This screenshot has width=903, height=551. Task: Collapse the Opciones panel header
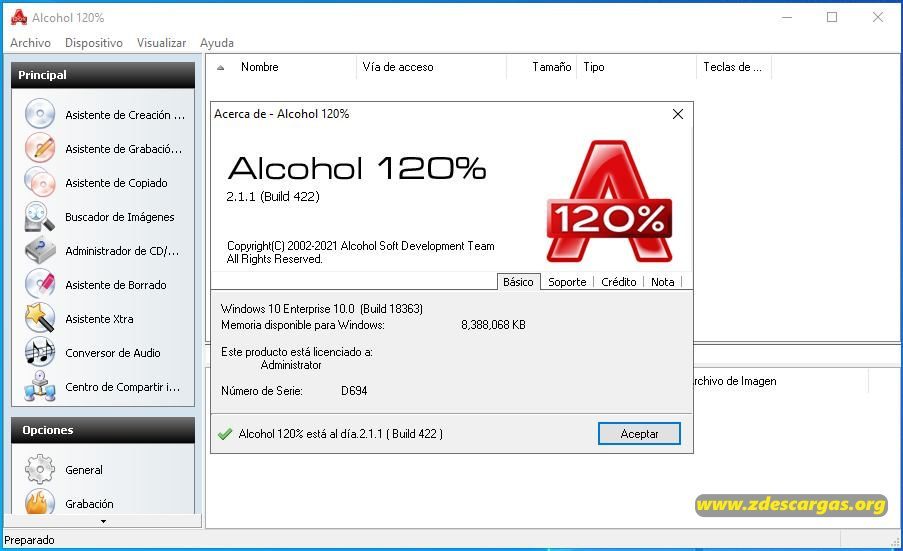[x=103, y=430]
